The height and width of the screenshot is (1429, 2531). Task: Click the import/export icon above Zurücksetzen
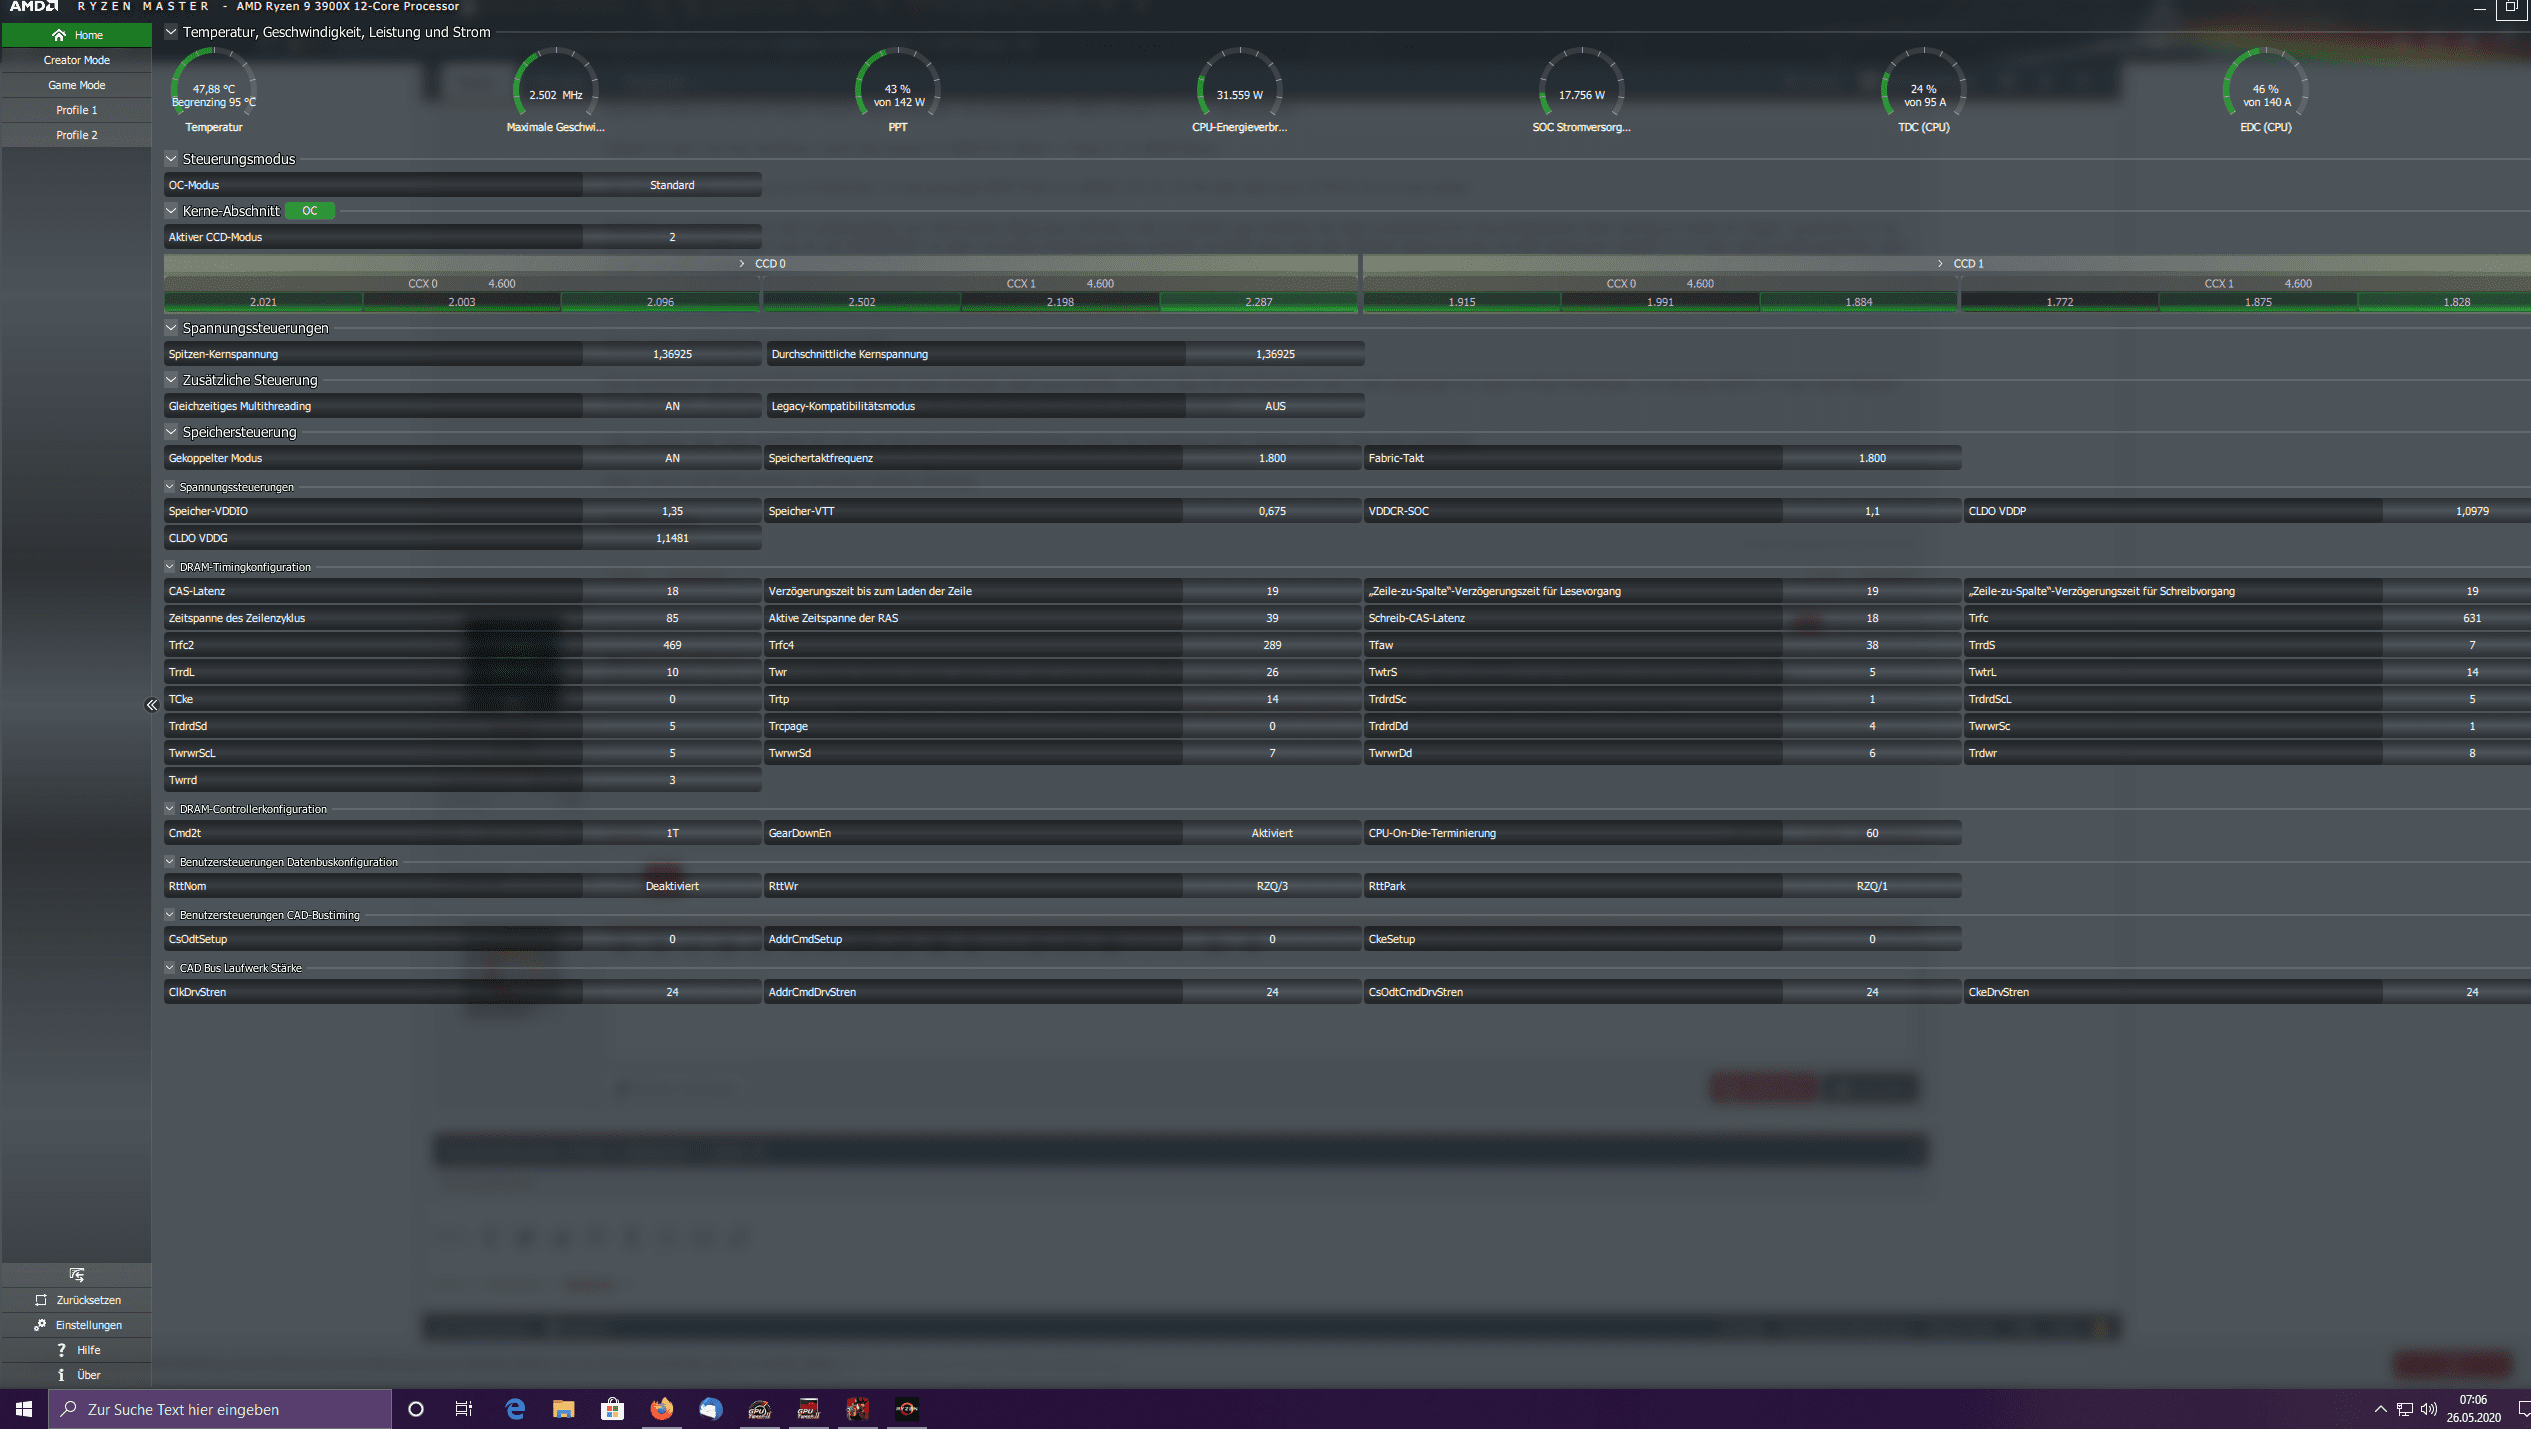(77, 1274)
